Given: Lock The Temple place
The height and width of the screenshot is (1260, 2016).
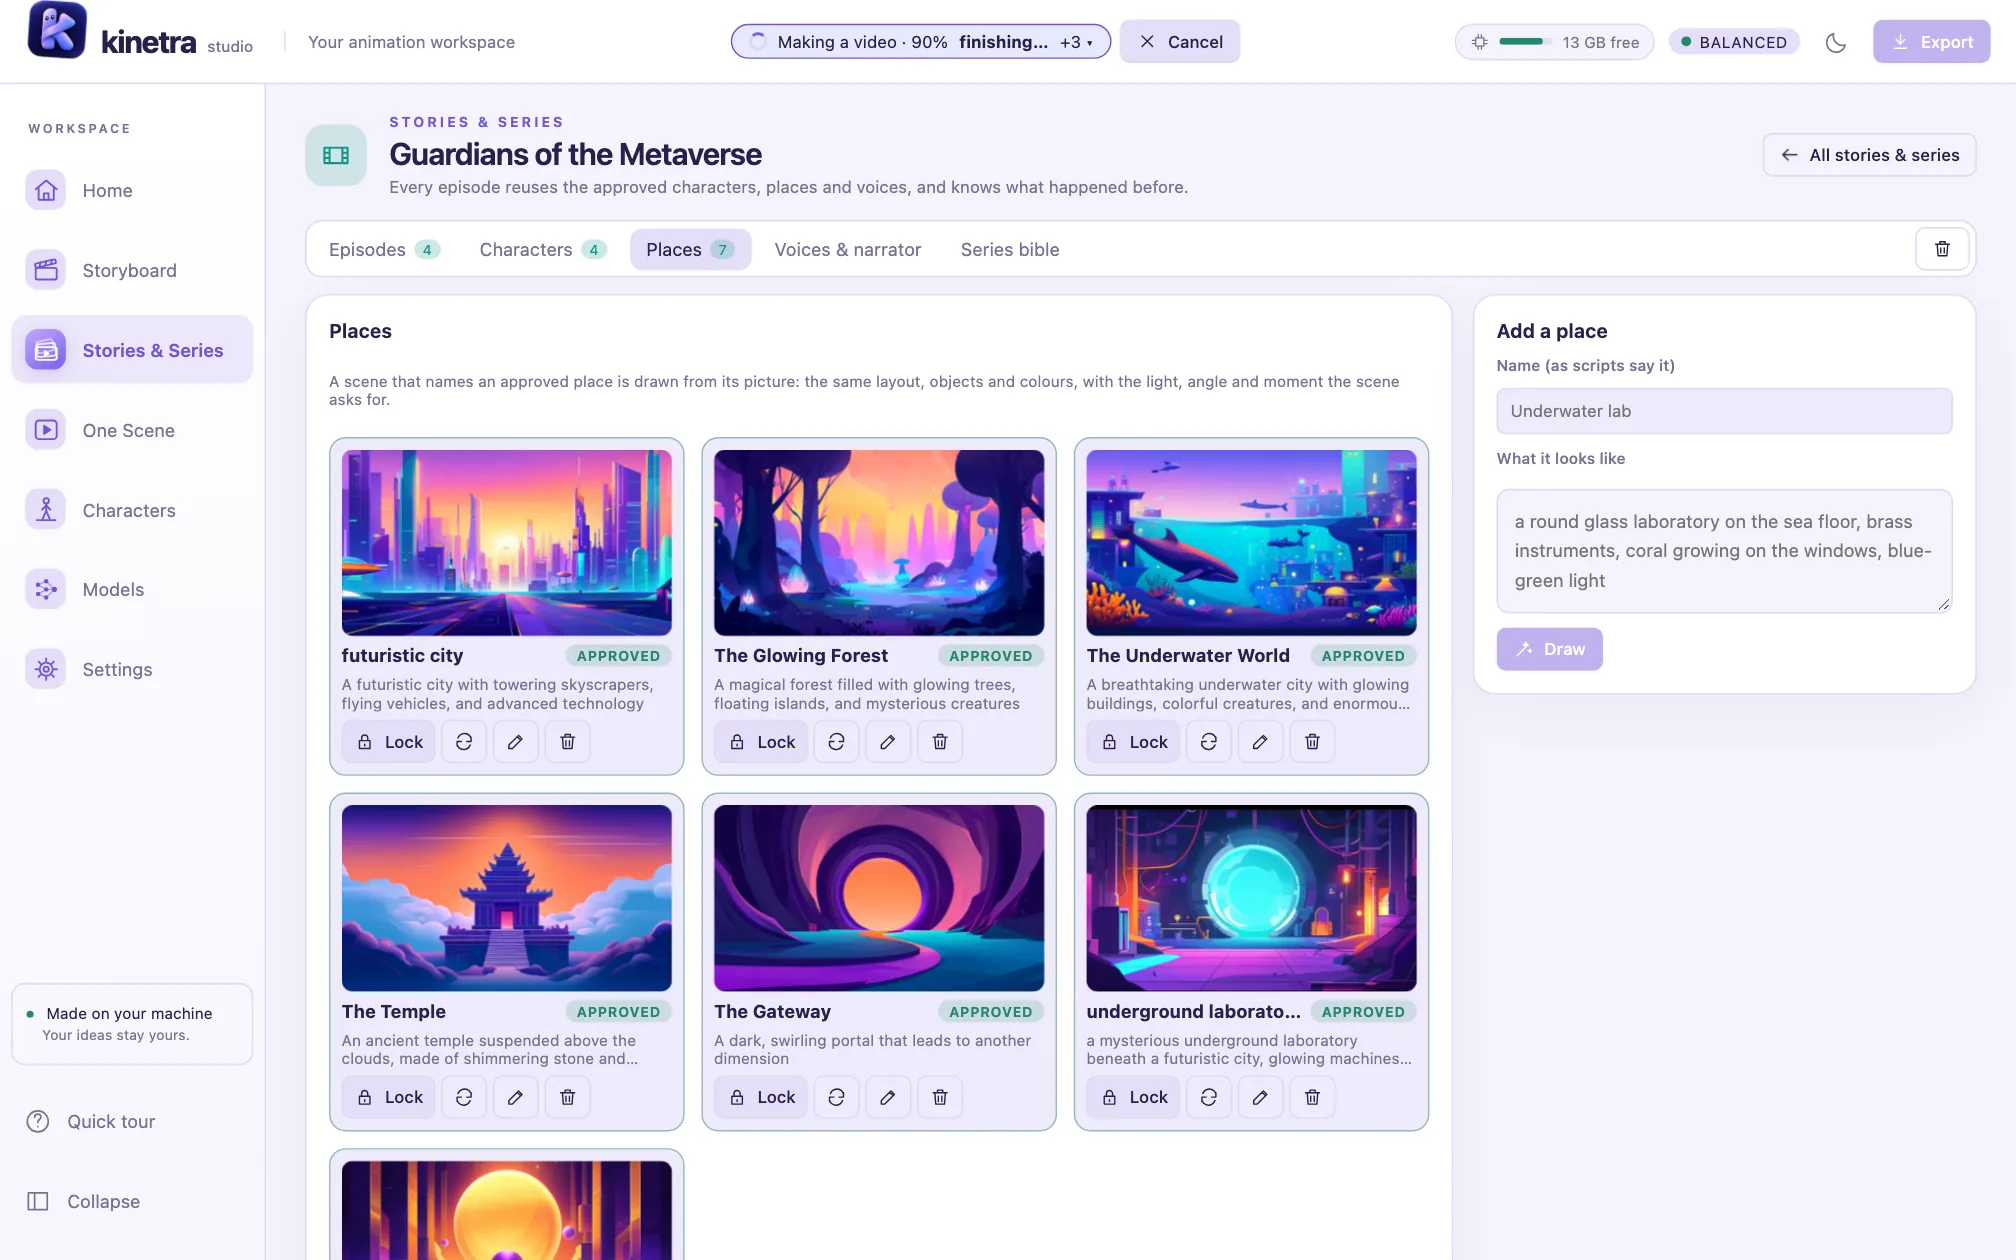Looking at the screenshot, I should (389, 1097).
